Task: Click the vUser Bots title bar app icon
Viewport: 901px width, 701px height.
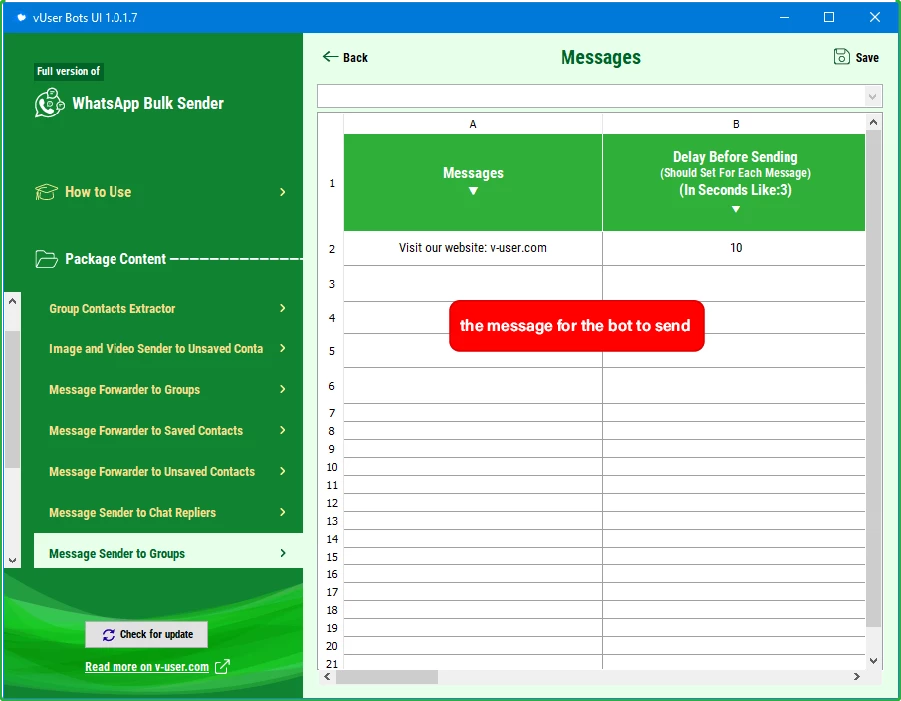Action: pos(21,17)
